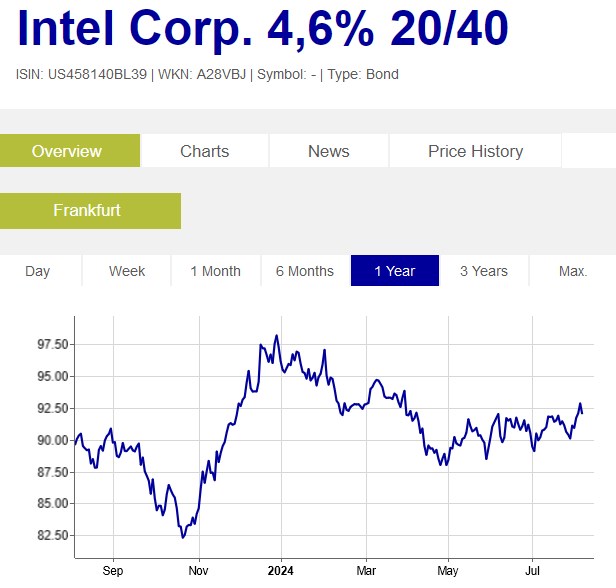Screen dimensions: 616x588
Task: Set chart range to Day
Action: point(37,271)
